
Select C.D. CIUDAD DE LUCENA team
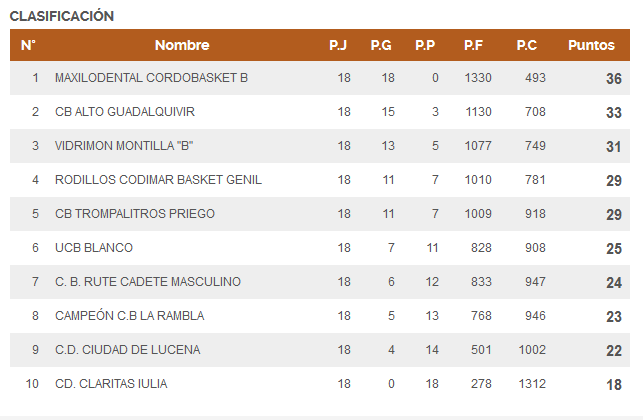128,350
